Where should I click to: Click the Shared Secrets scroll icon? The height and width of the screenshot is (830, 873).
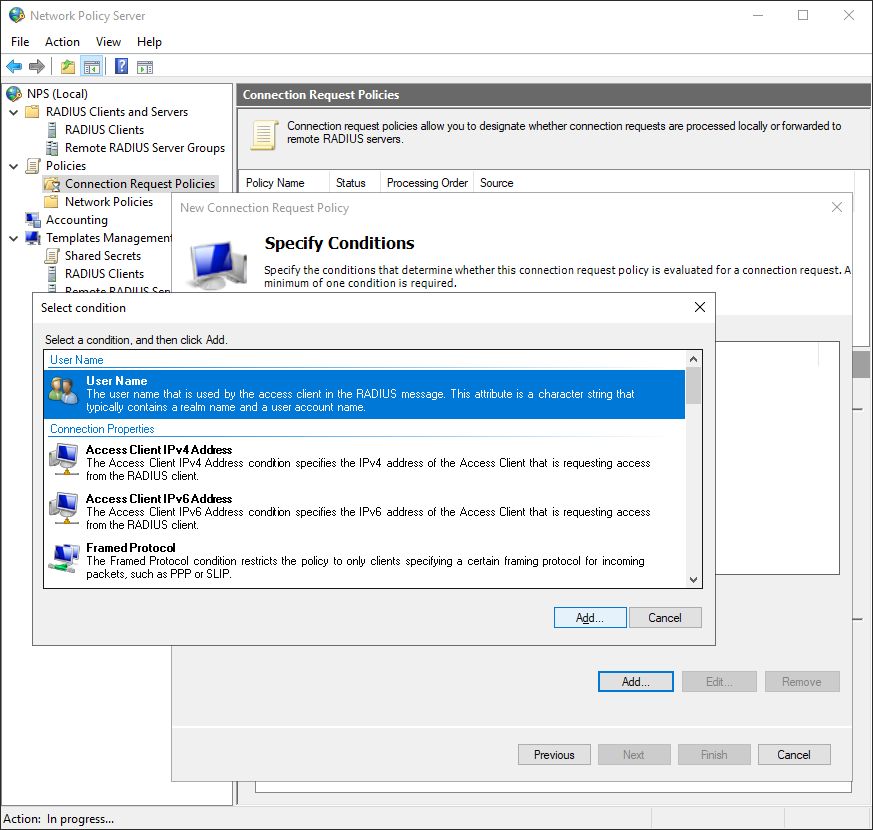[52, 256]
